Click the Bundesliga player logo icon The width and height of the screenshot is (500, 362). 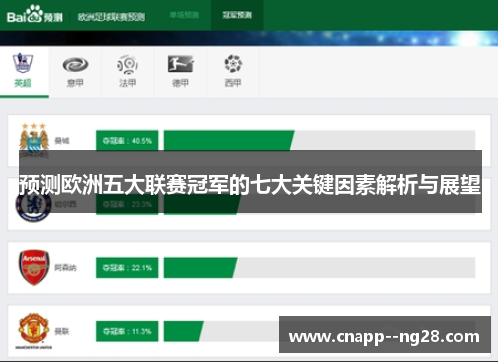click(x=180, y=64)
